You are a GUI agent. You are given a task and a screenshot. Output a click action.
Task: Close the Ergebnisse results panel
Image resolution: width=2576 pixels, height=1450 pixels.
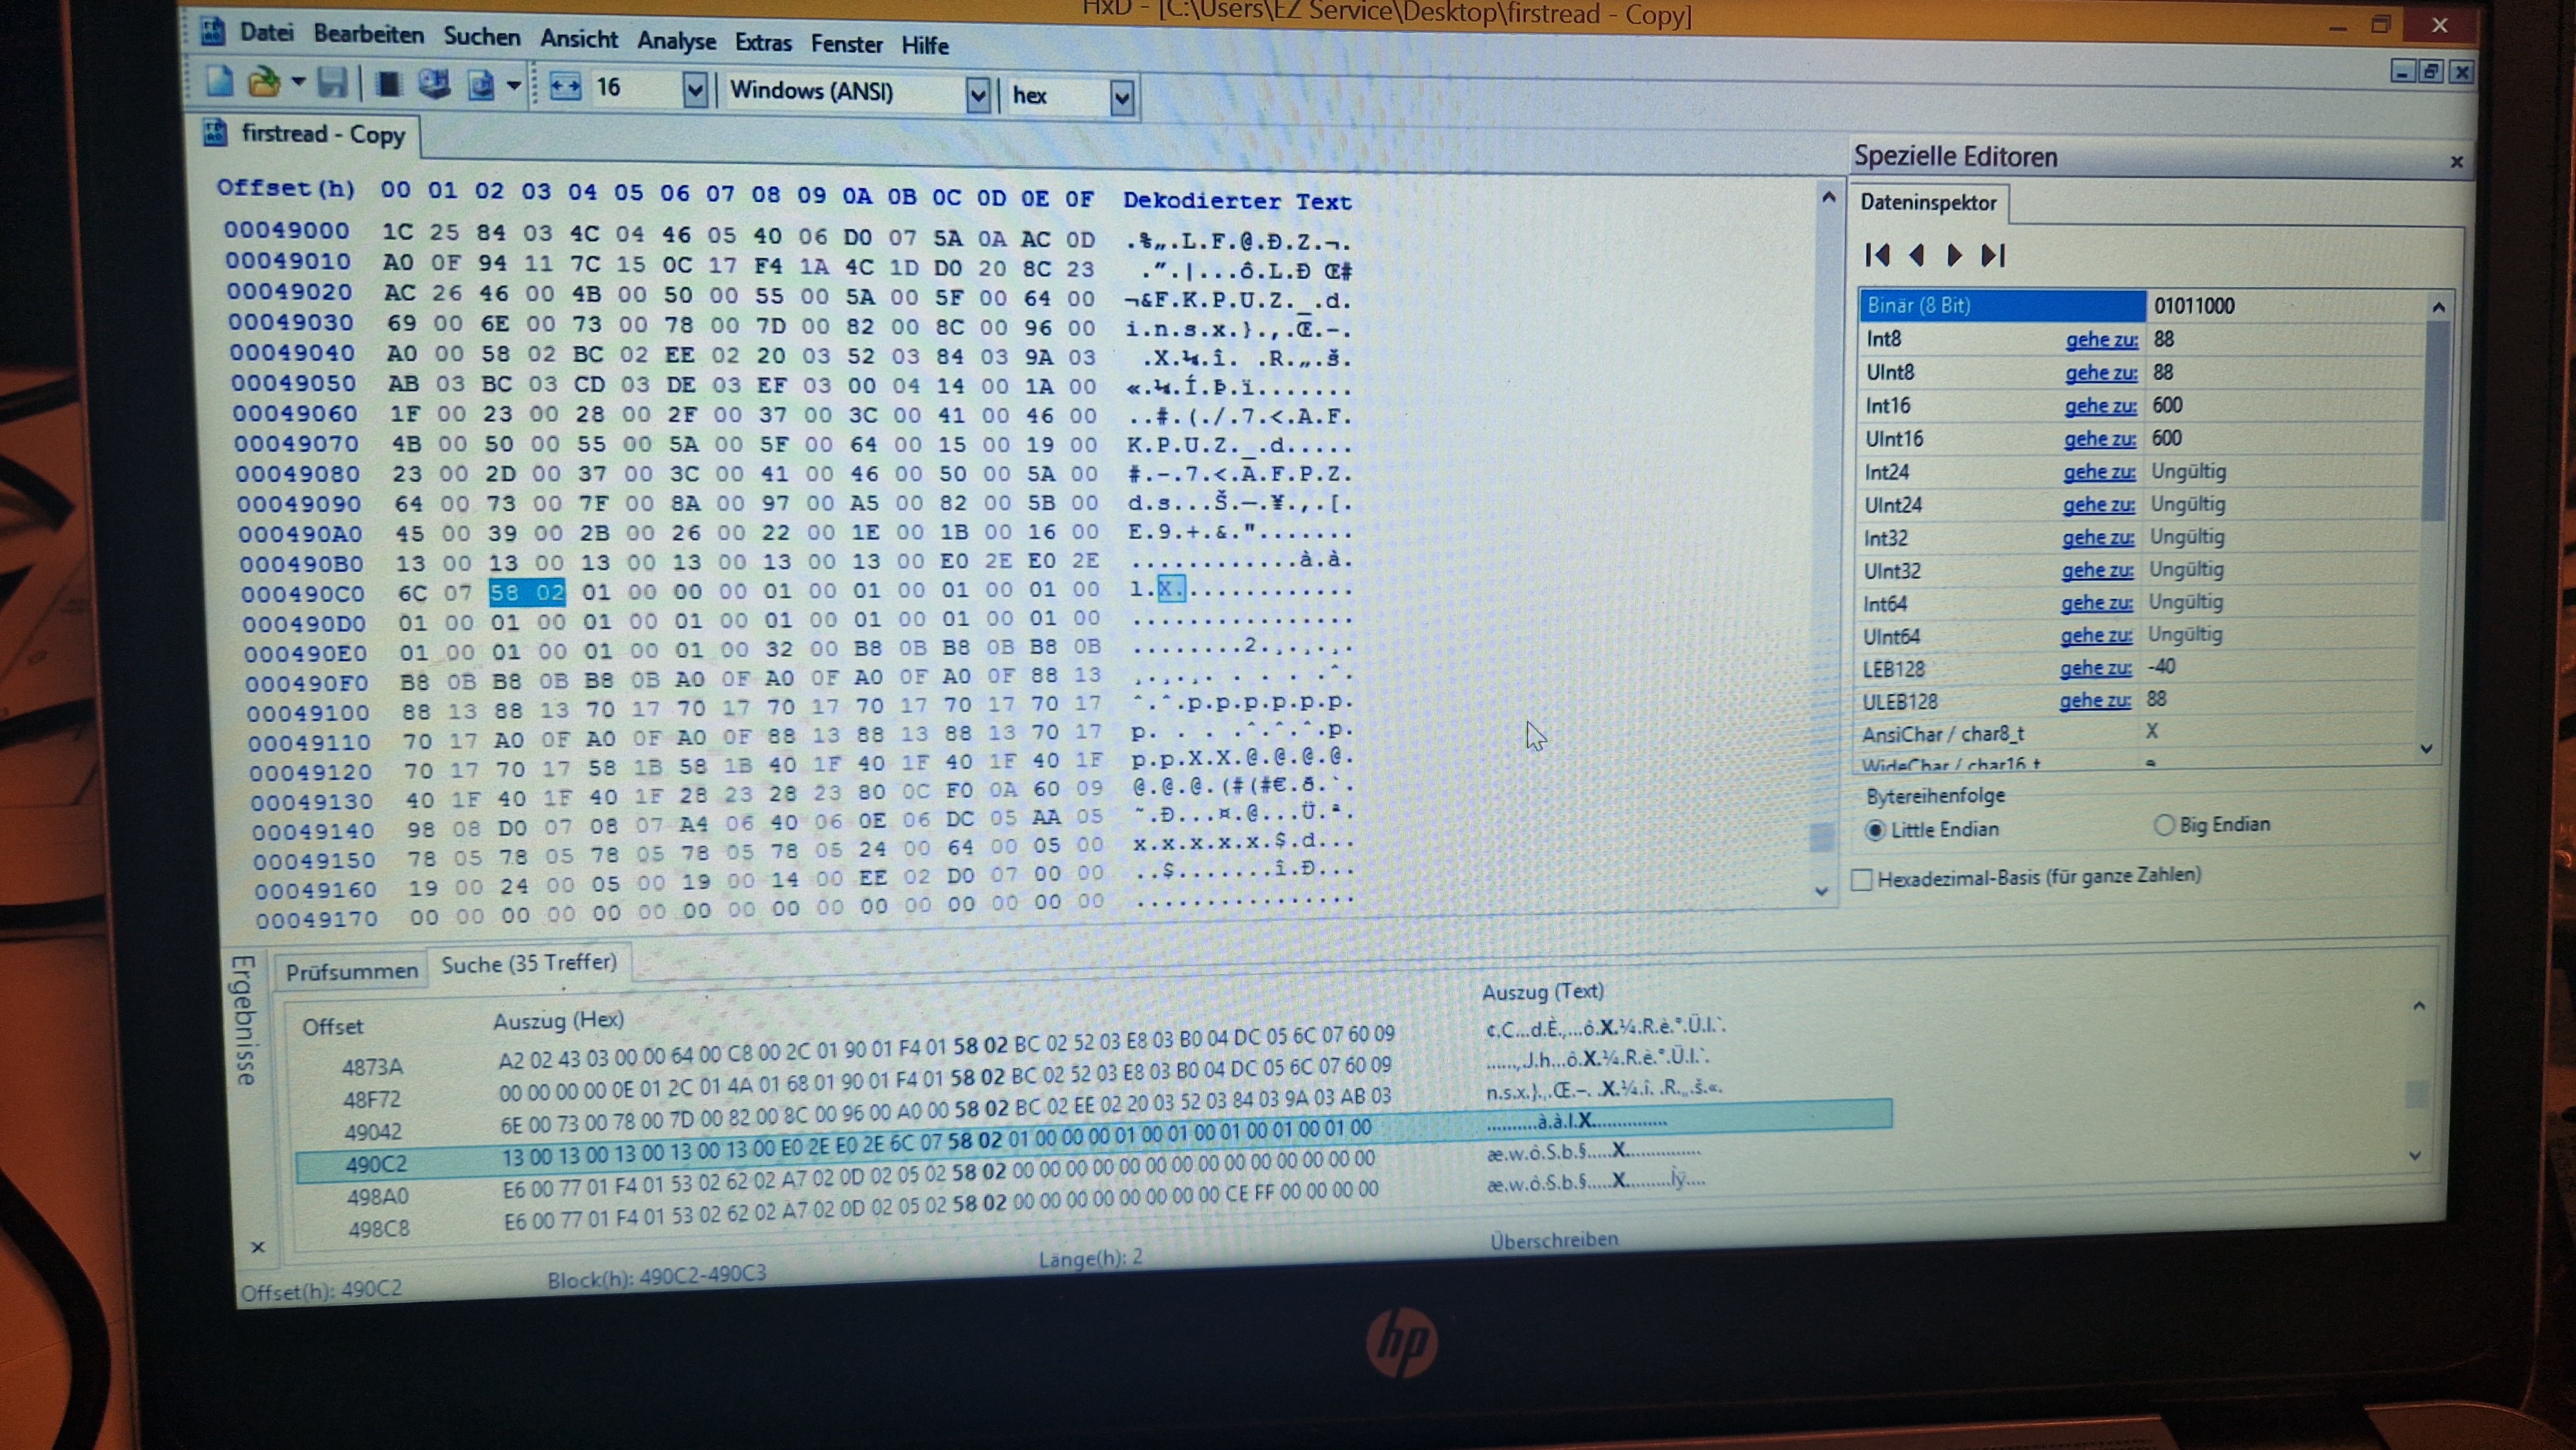click(x=258, y=1247)
